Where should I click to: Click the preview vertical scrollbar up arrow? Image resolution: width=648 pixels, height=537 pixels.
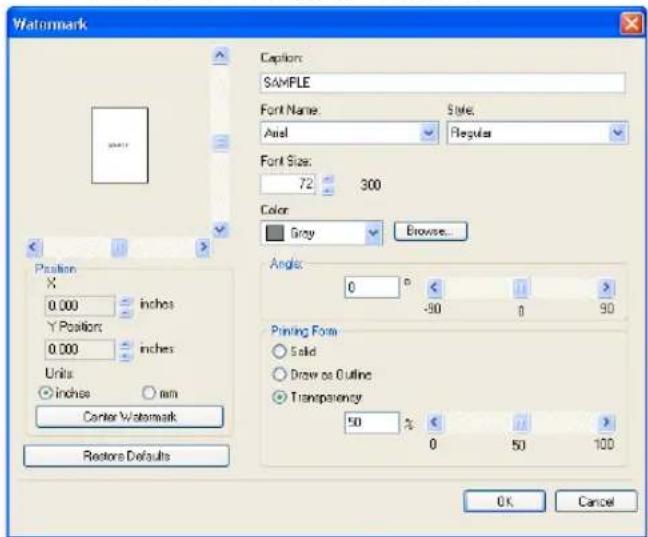(x=220, y=55)
